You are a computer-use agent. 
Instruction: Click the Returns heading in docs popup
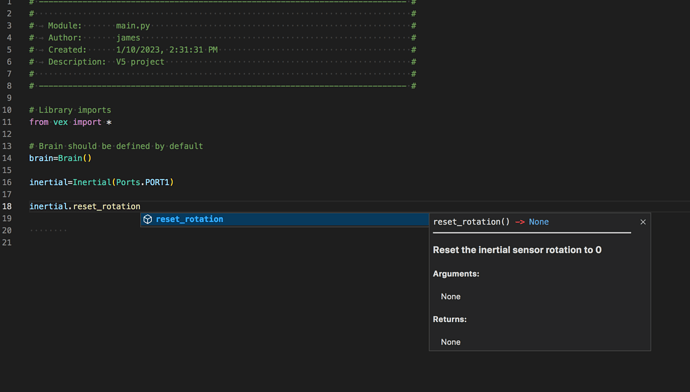point(450,319)
